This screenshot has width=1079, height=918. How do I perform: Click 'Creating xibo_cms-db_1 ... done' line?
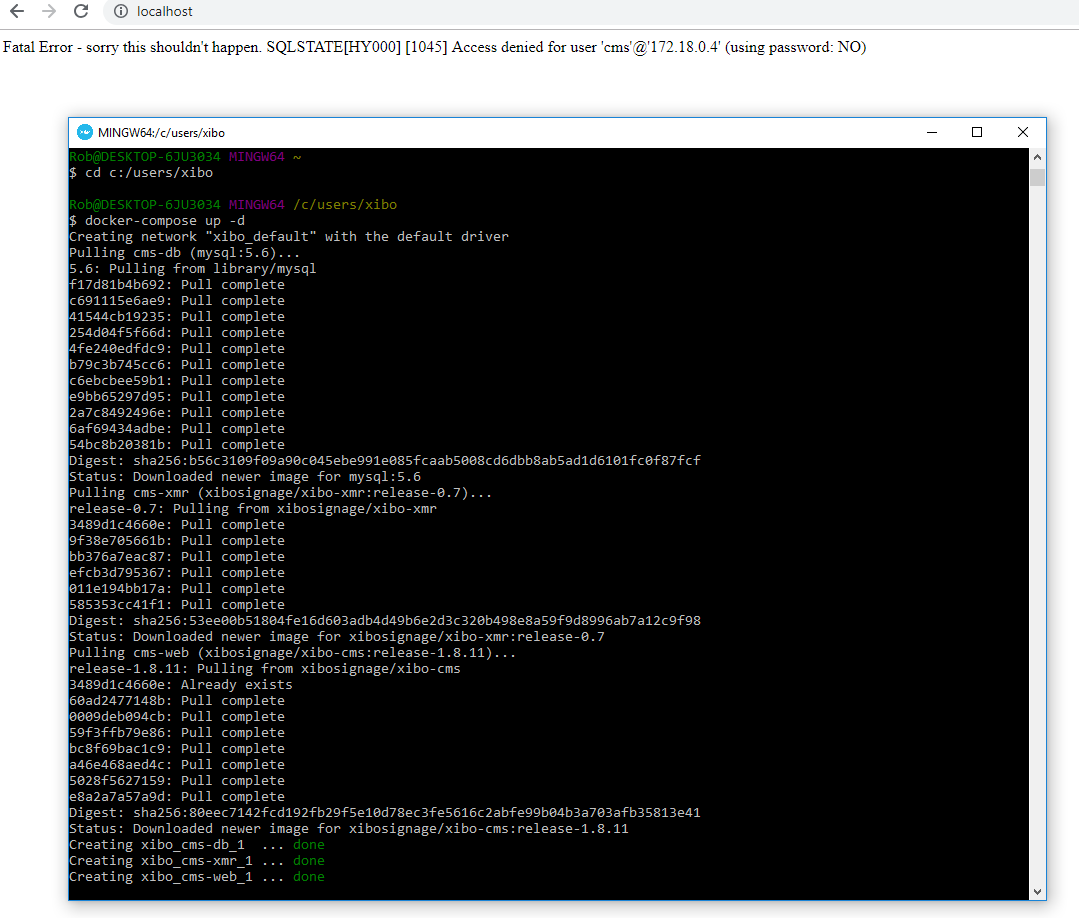pyautogui.click(x=197, y=845)
